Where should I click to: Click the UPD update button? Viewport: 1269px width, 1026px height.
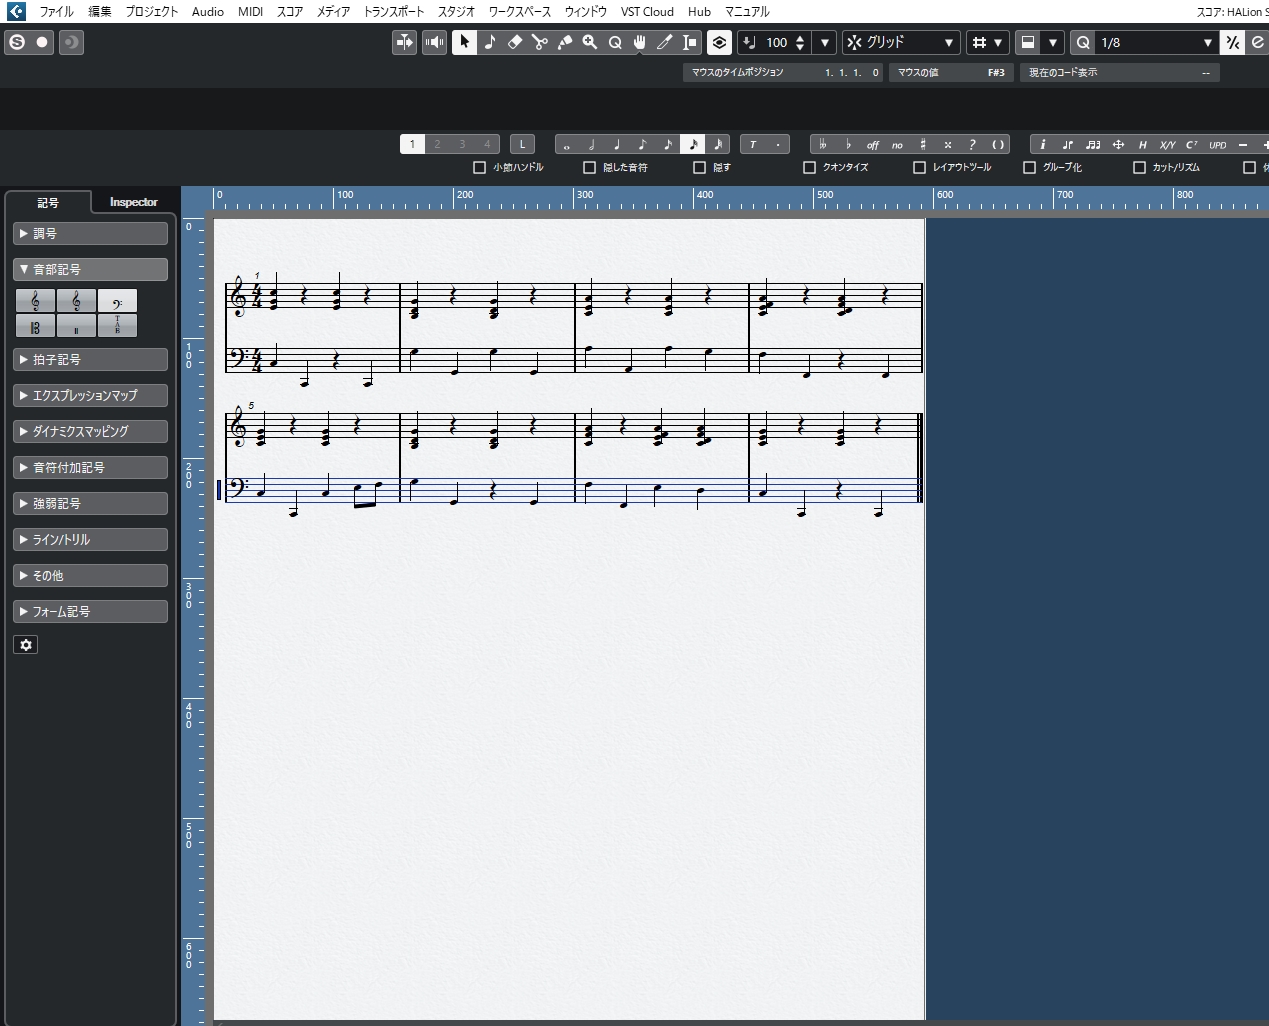(1217, 145)
